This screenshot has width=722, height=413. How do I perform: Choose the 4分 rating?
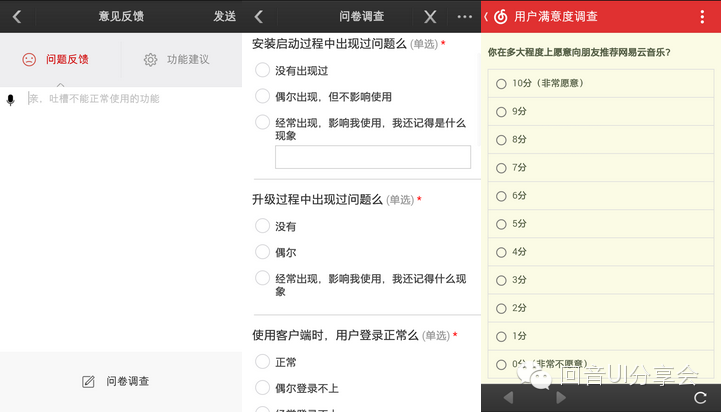tap(601, 252)
